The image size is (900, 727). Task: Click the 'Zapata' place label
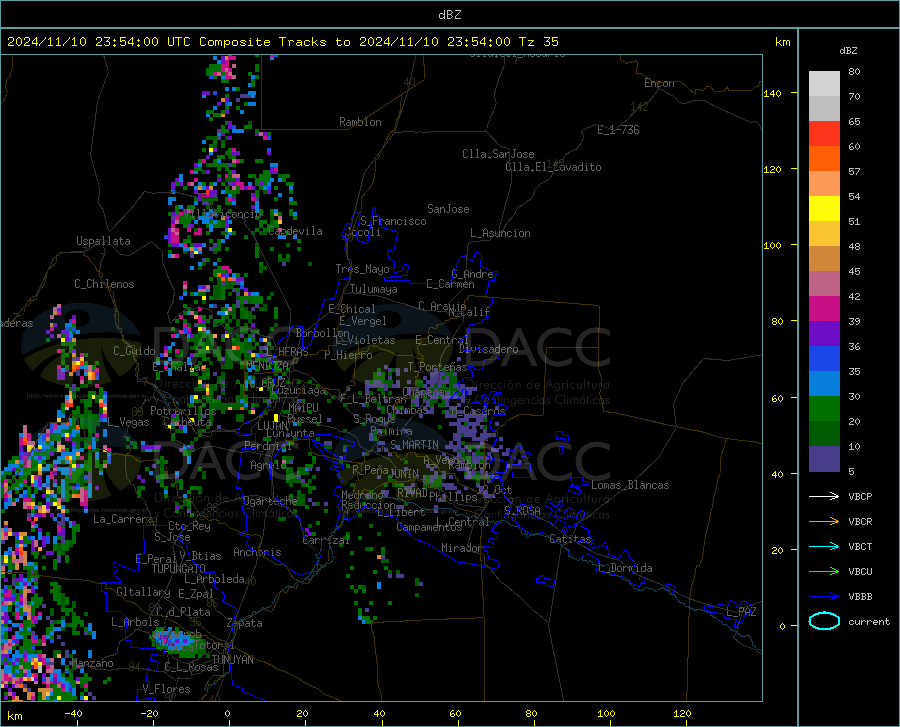[x=245, y=623]
